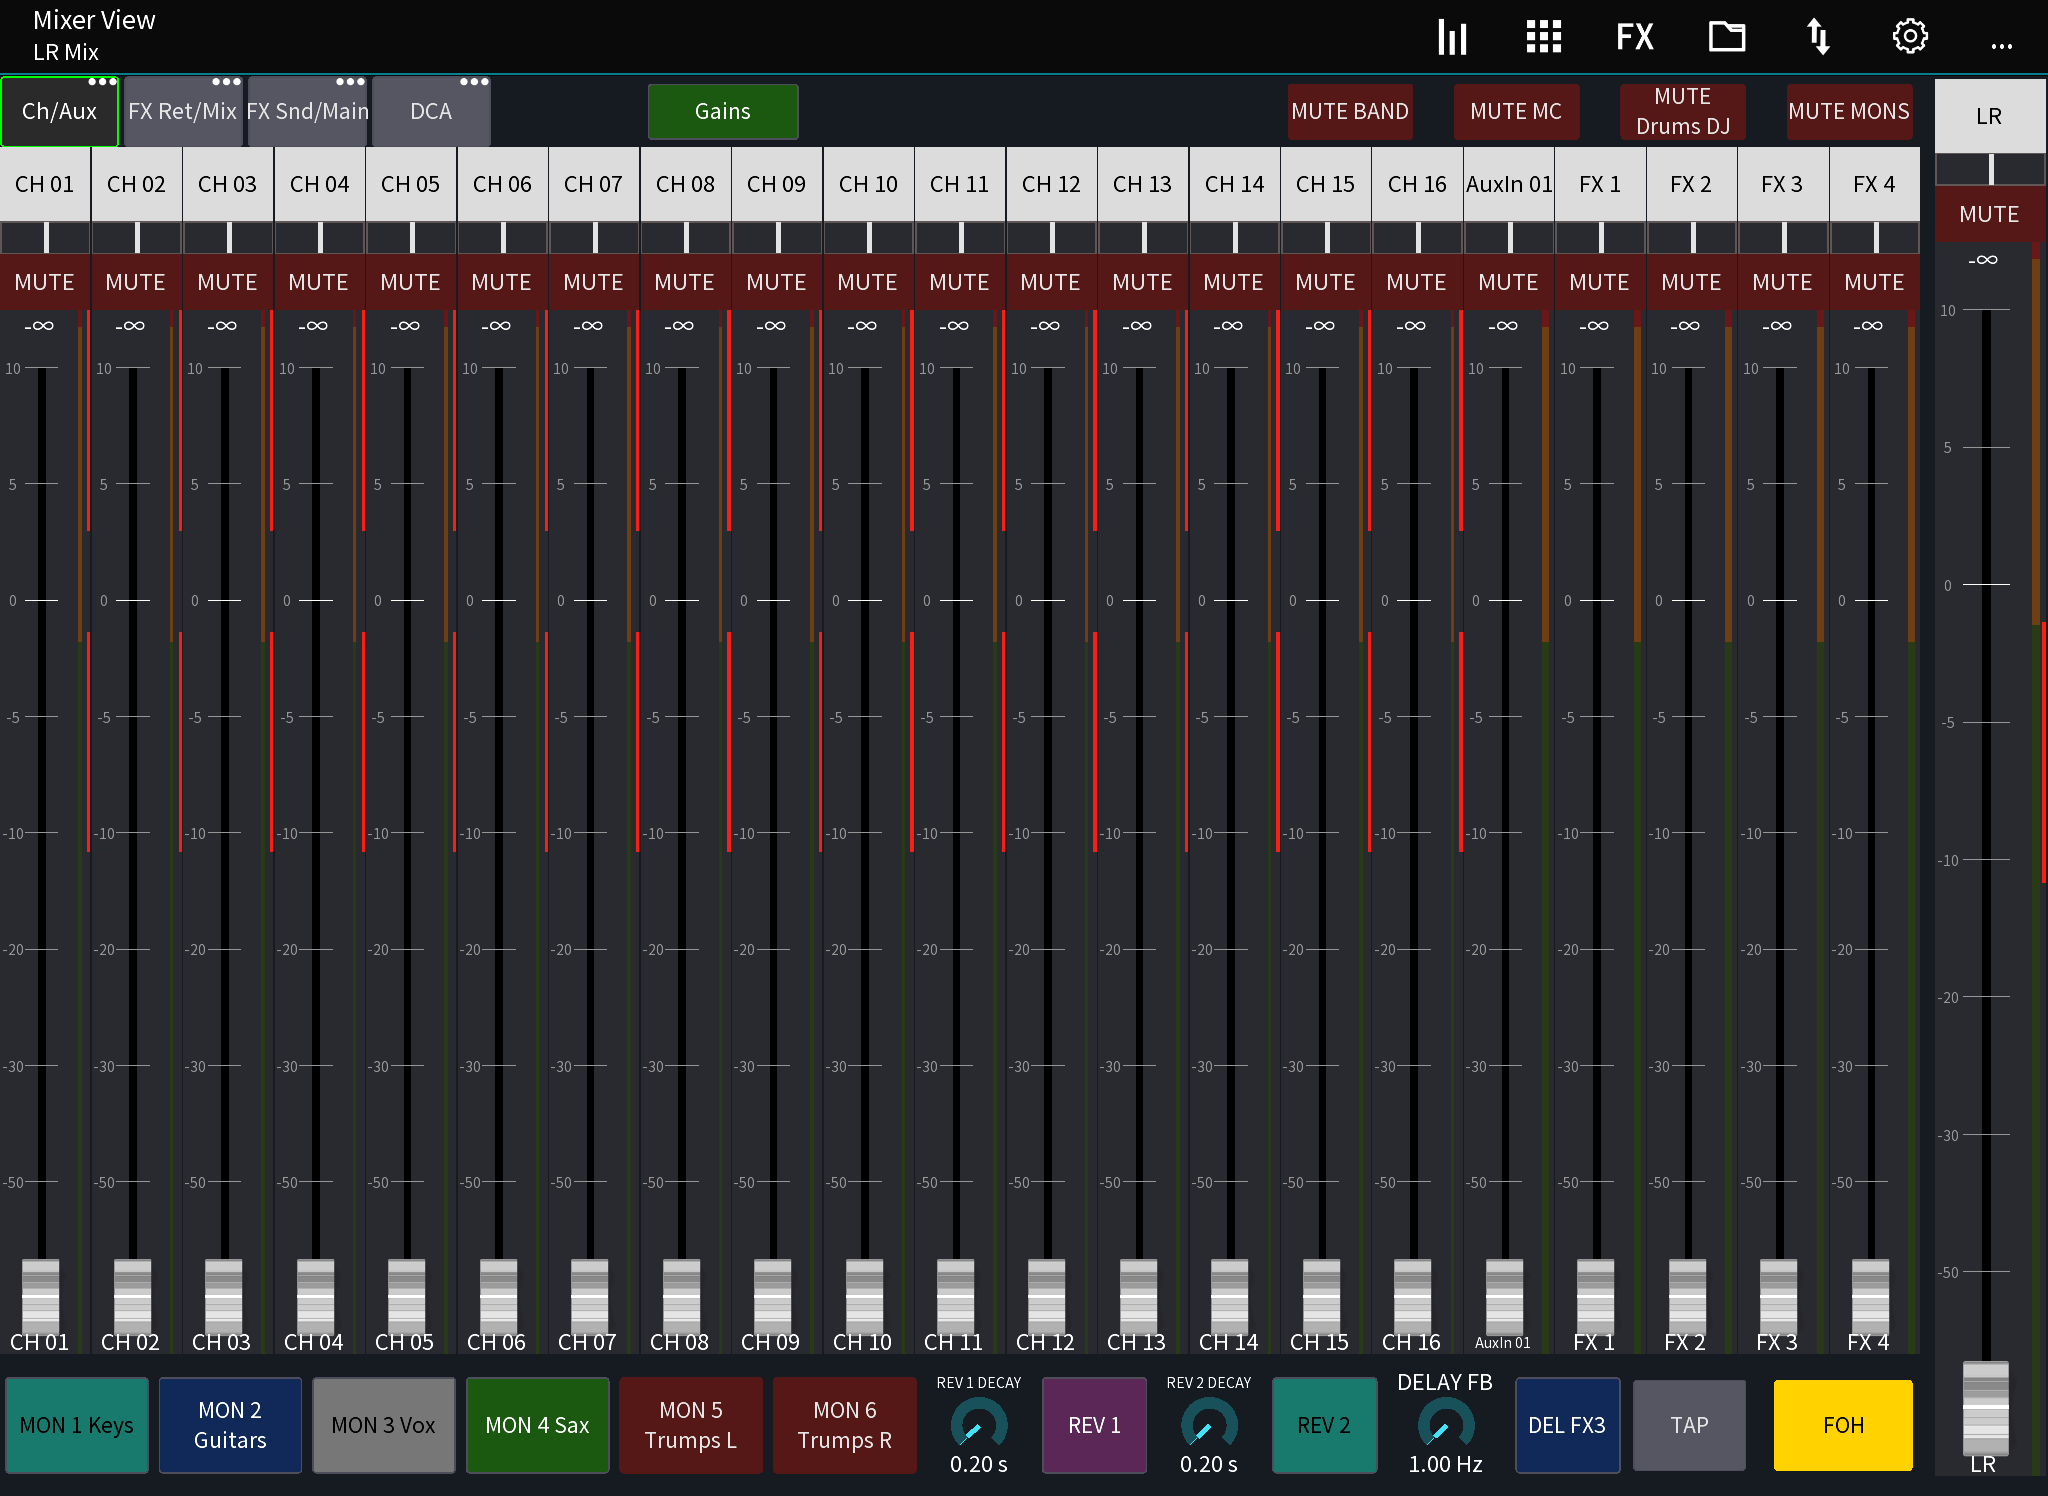Open the ellipsis overflow menu icon
The image size is (2048, 1496).
pos(2001,41)
